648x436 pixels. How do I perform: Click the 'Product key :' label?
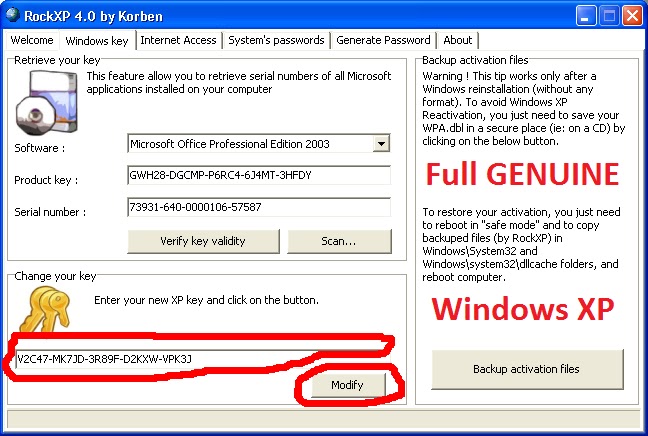click(x=46, y=180)
